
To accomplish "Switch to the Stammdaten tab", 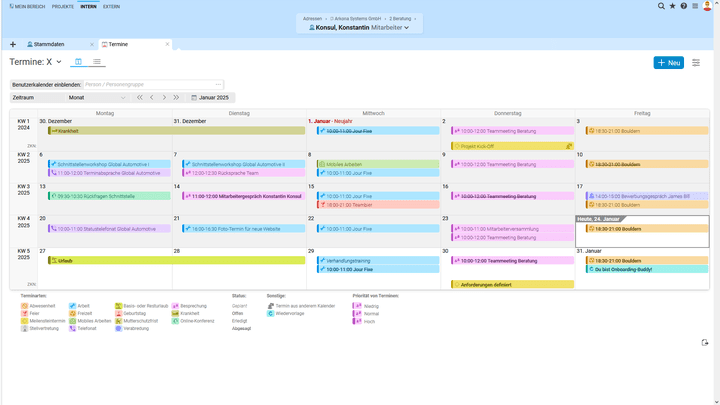I will pyautogui.click(x=48, y=44).
